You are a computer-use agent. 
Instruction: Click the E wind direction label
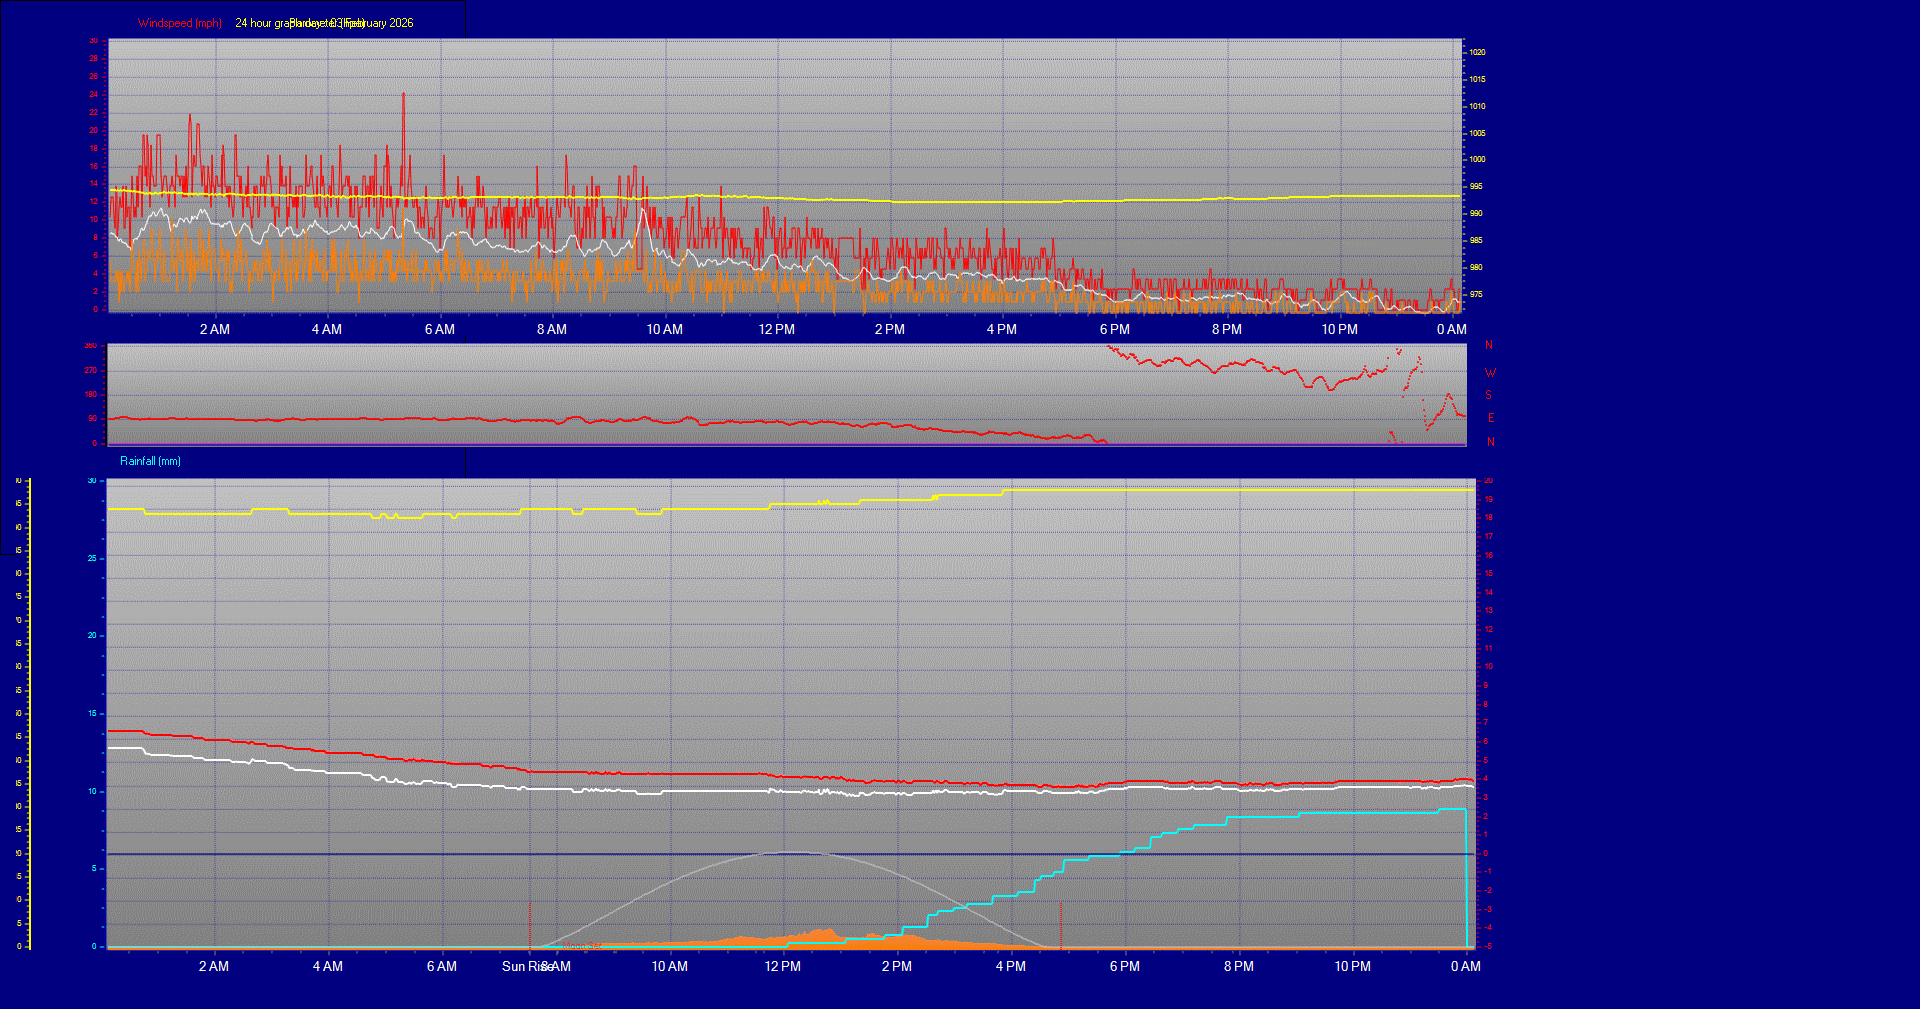[1490, 418]
